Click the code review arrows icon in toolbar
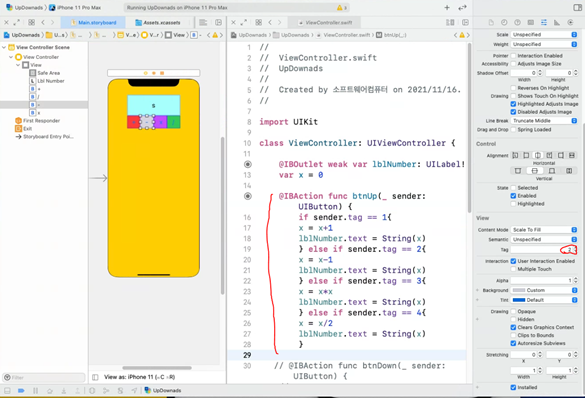This screenshot has width=585, height=398. (463, 7)
